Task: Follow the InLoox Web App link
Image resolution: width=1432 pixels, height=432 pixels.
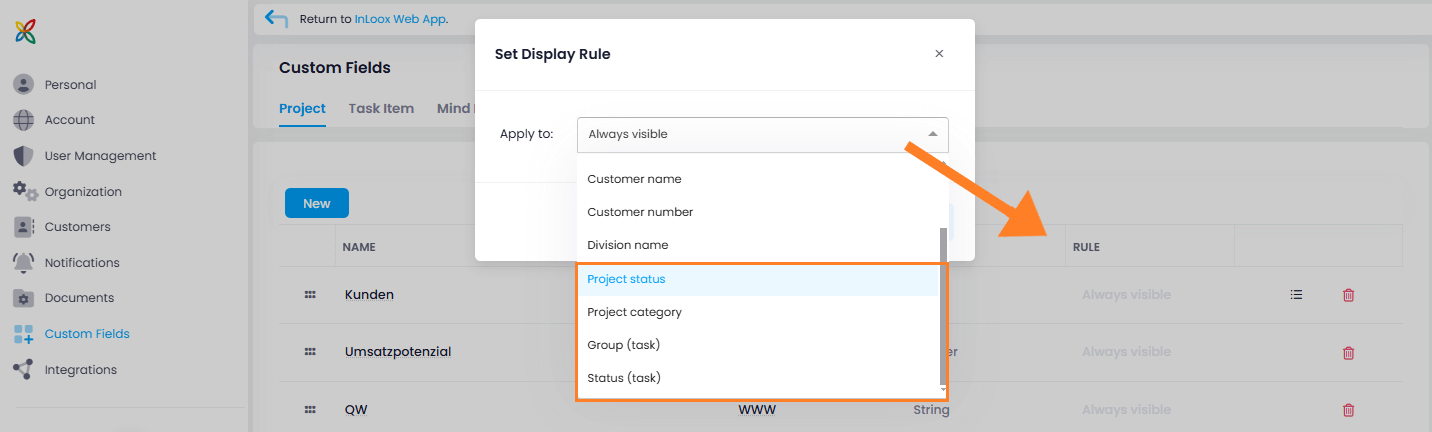Action: tap(400, 19)
